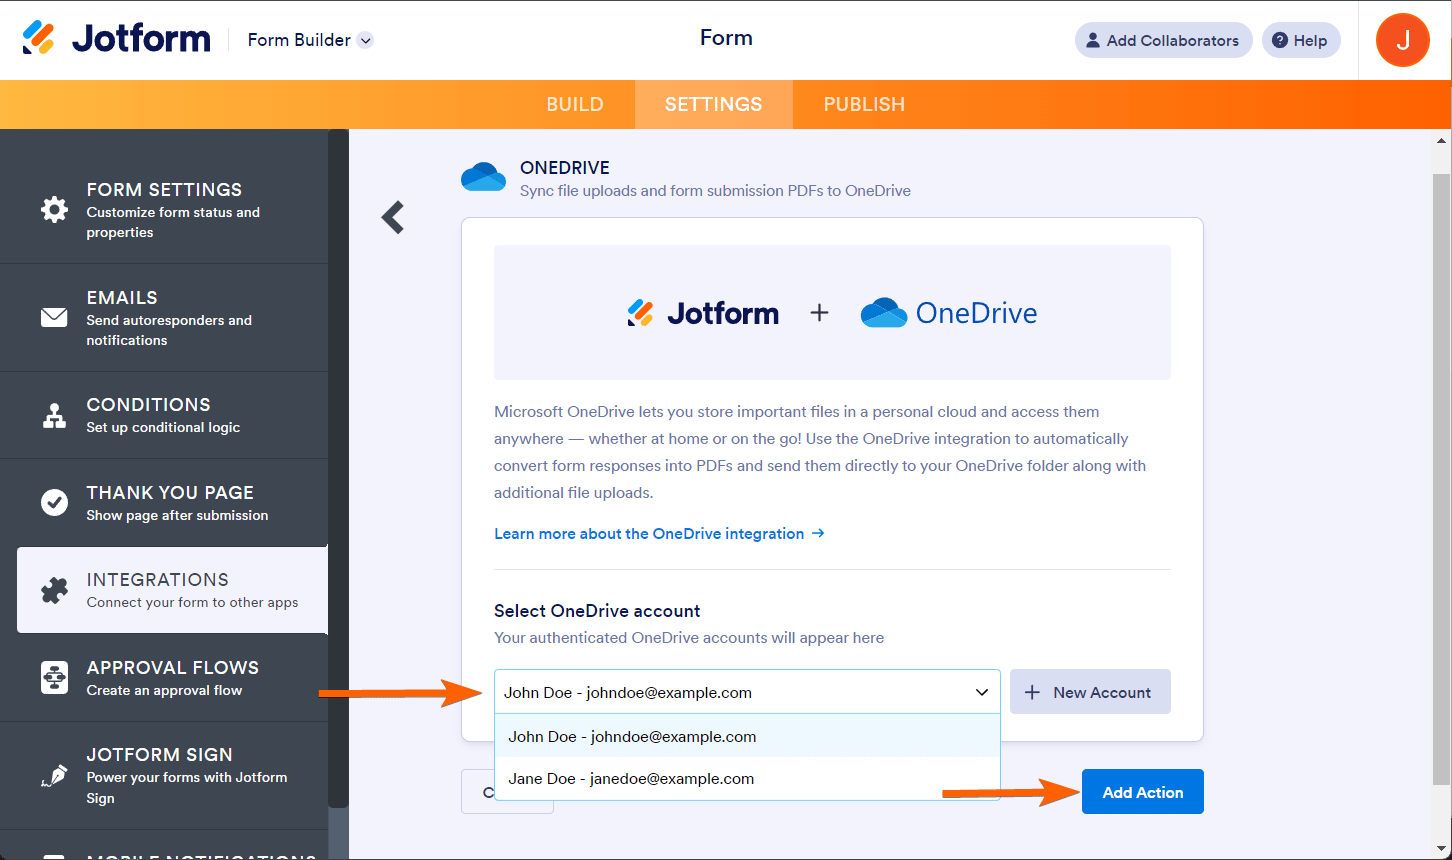
Task: Open Form Settings gear icon
Action: [54, 209]
